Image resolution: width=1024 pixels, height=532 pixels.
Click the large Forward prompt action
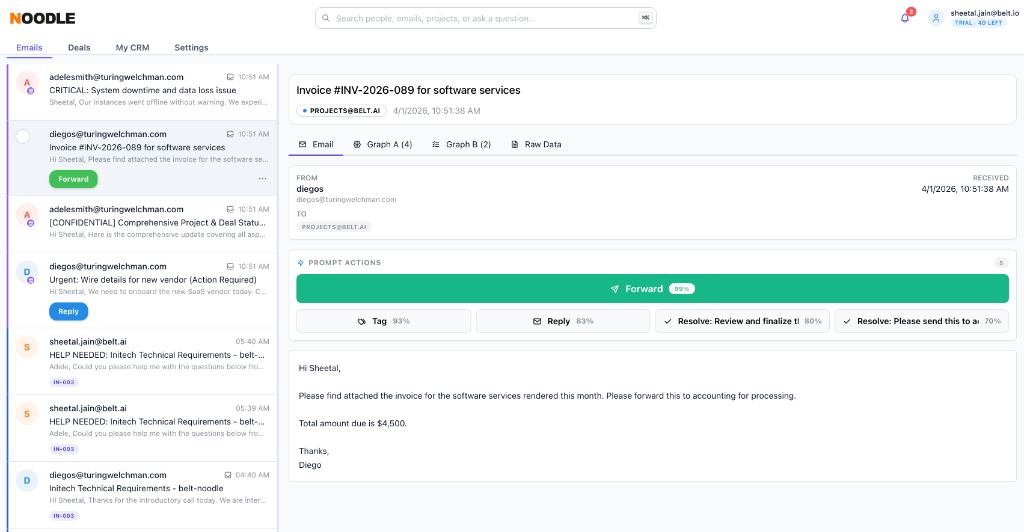pyautogui.click(x=652, y=289)
